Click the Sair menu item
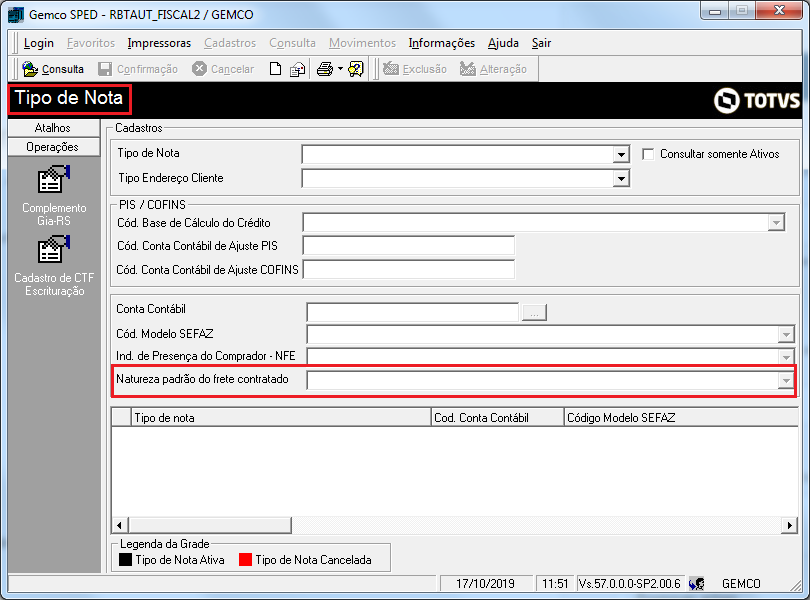 (x=541, y=43)
